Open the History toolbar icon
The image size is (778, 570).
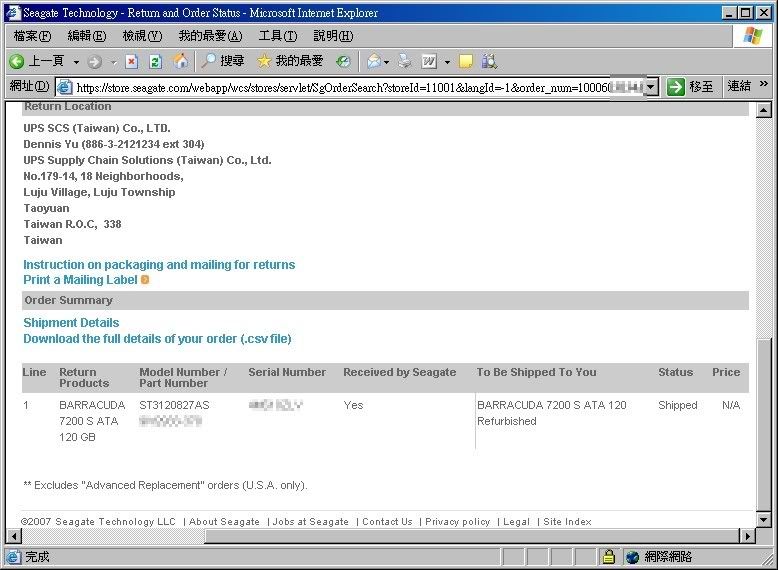pos(343,62)
